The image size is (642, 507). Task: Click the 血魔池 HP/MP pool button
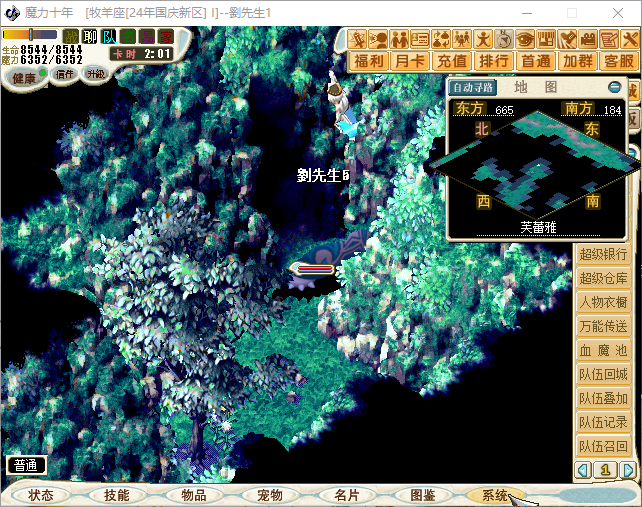[603, 350]
